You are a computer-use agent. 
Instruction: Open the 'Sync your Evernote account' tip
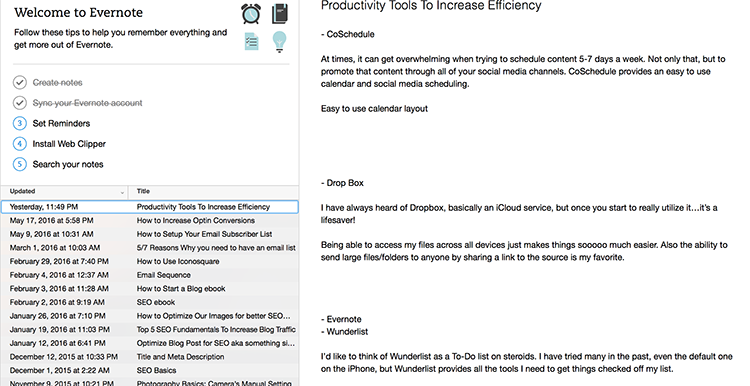(88, 103)
